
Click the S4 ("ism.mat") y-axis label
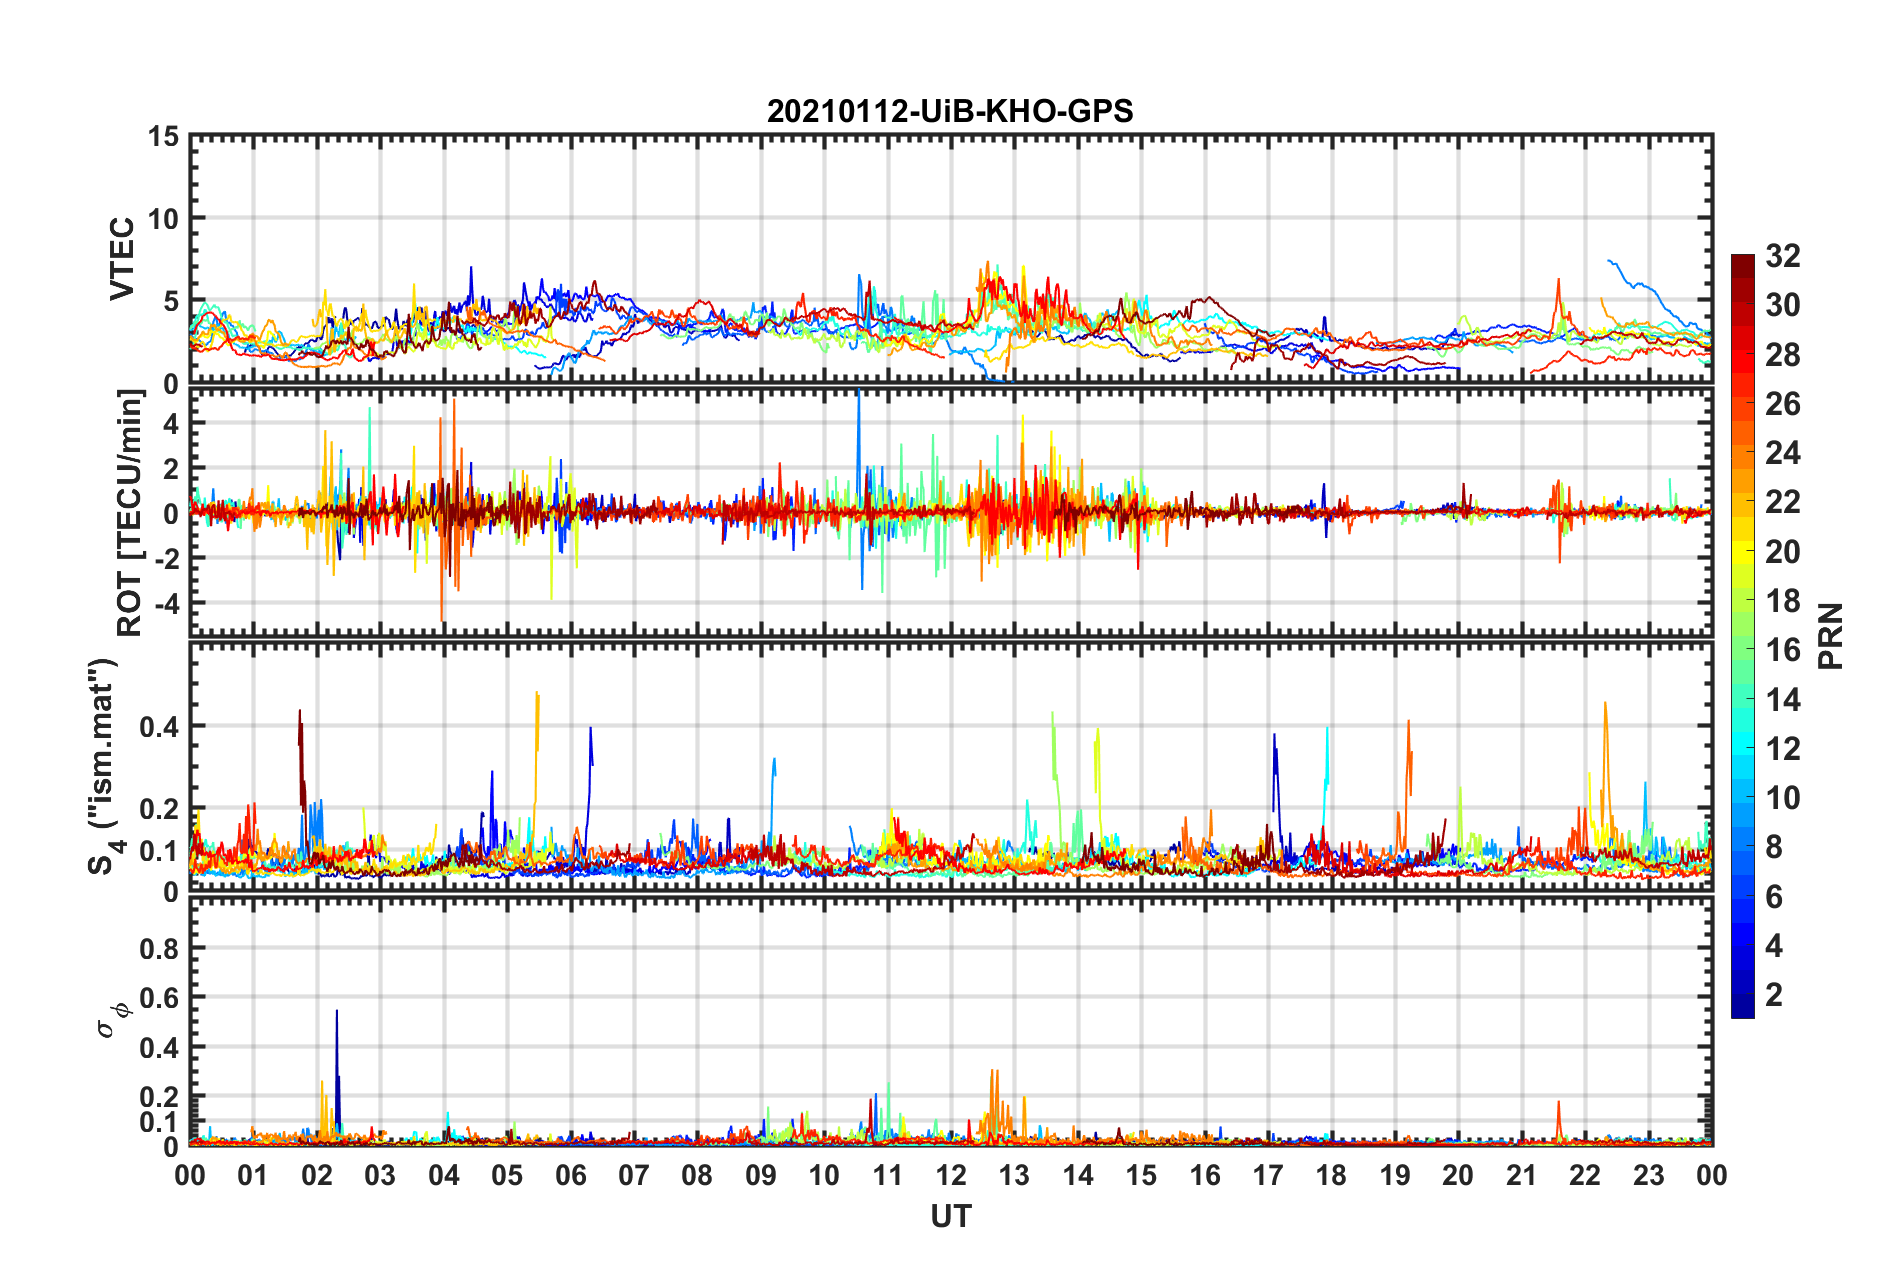click(x=107, y=766)
